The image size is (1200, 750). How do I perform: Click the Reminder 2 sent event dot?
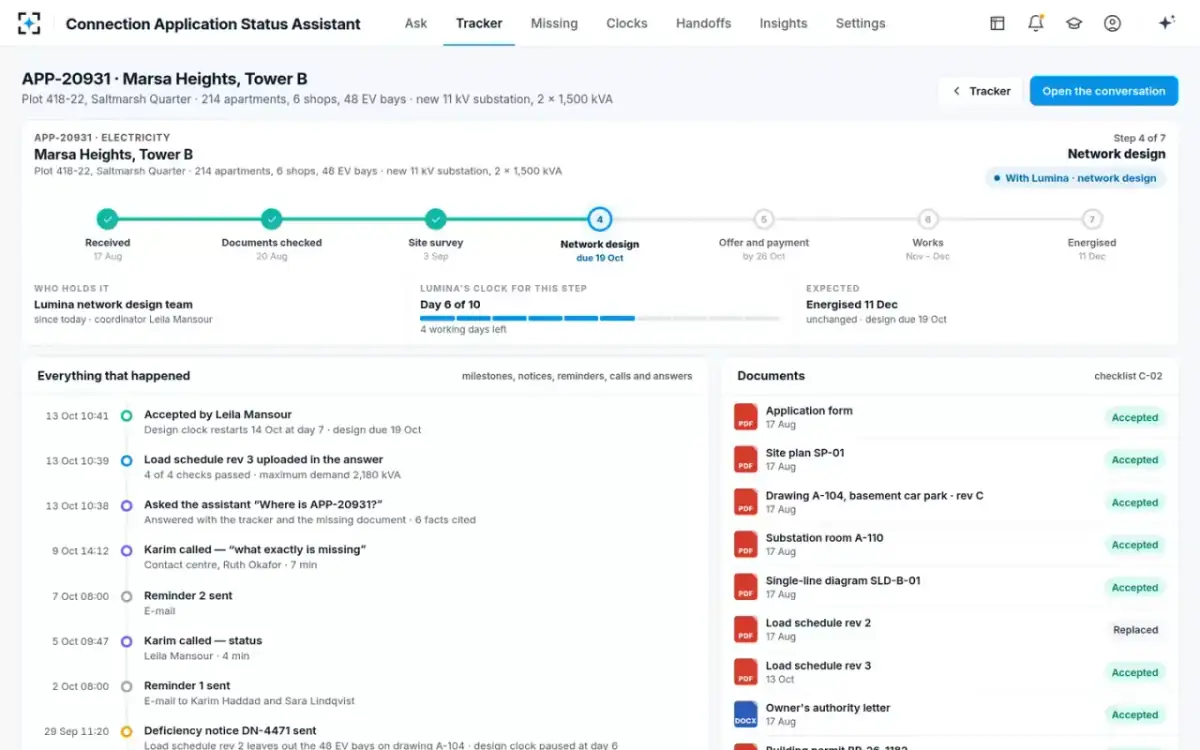click(126, 596)
